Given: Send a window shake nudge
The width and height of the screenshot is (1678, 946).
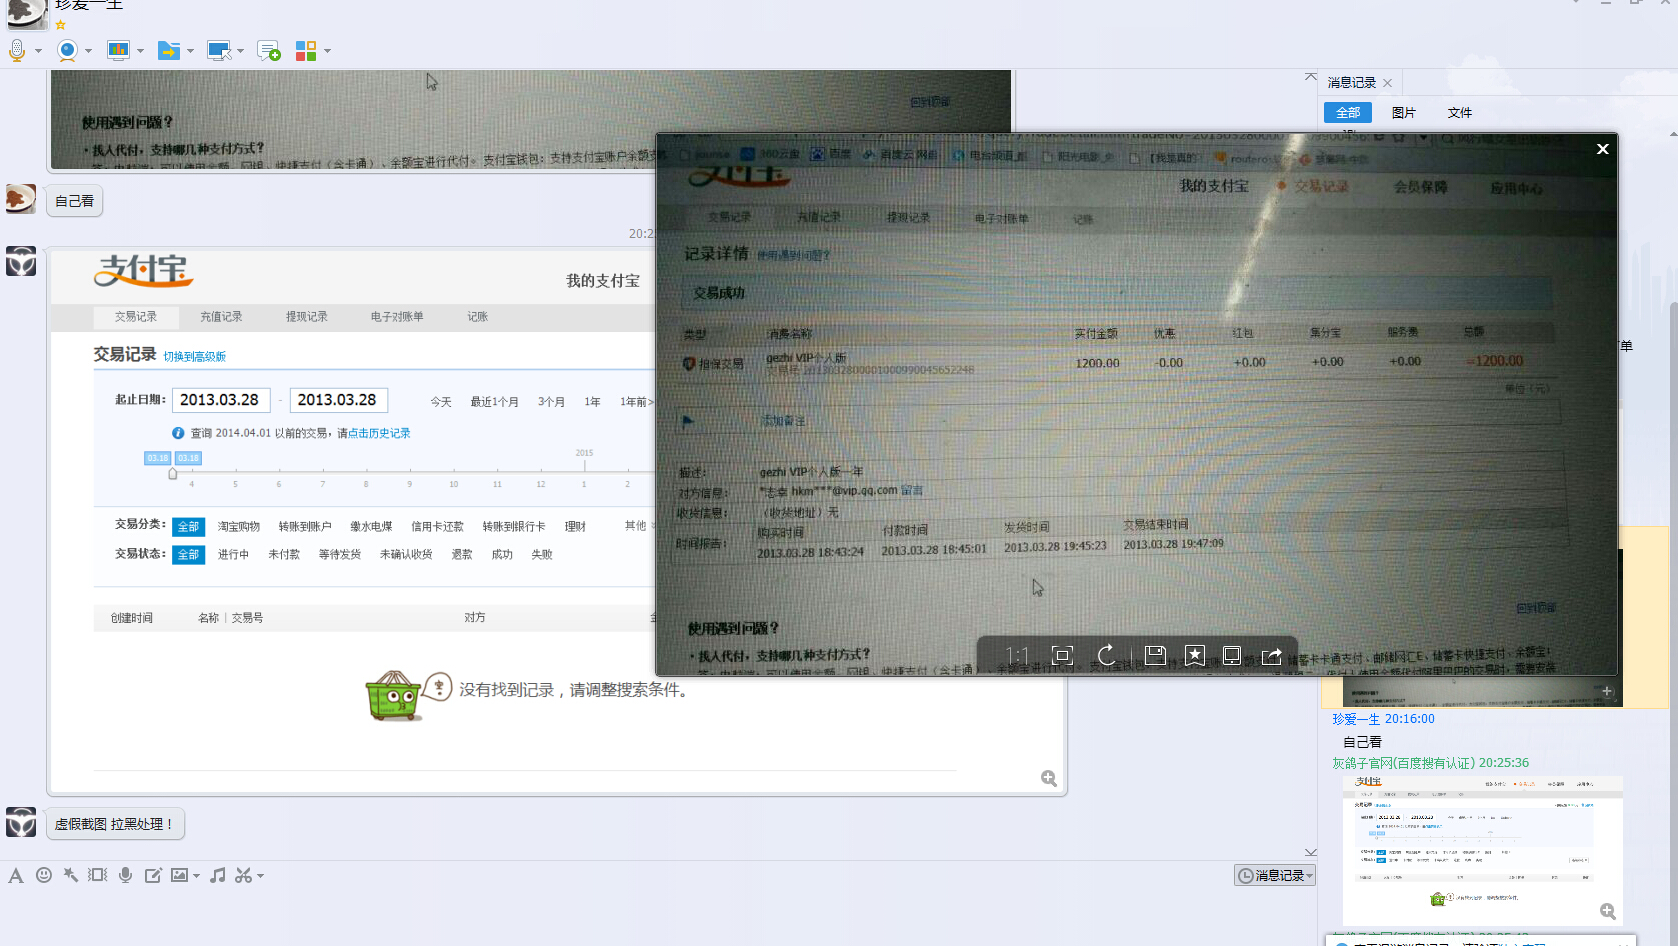Looking at the screenshot, I should (x=98, y=875).
